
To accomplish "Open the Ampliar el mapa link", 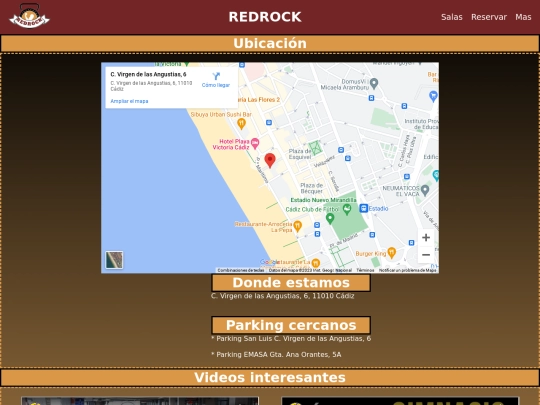I will pos(129,101).
